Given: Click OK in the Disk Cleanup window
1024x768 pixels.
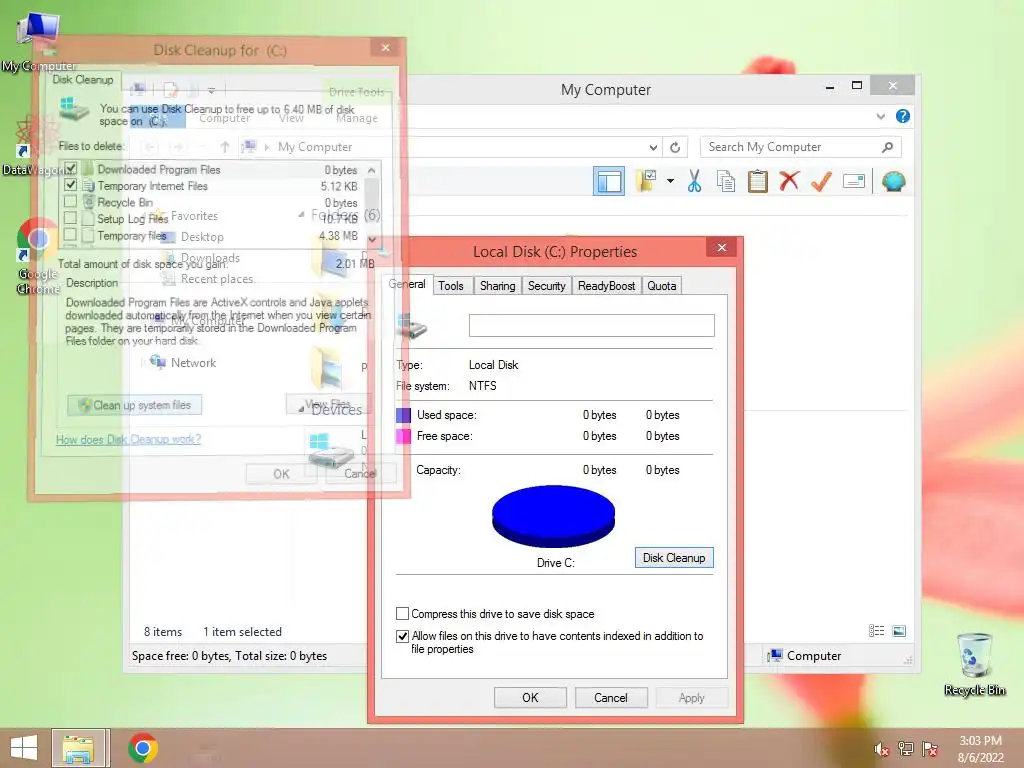Looking at the screenshot, I should click(x=281, y=473).
